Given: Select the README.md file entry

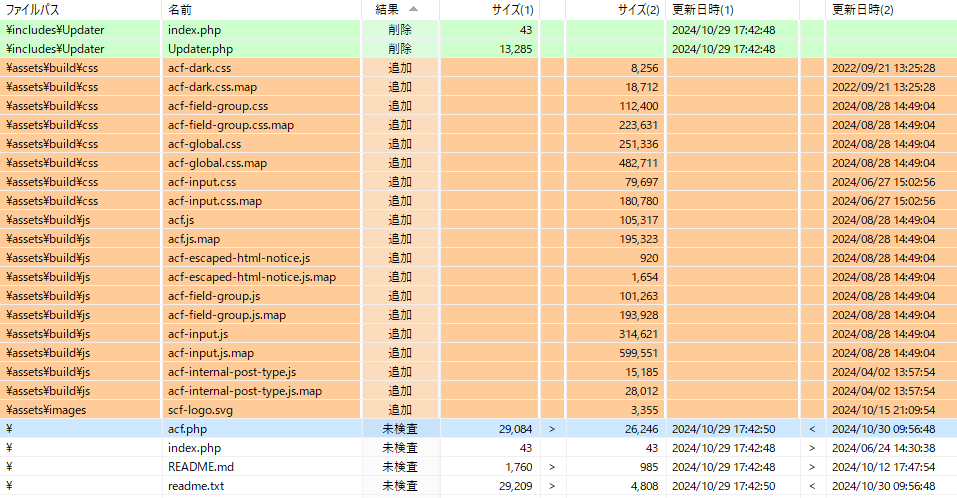Looking at the screenshot, I should click(x=201, y=467).
